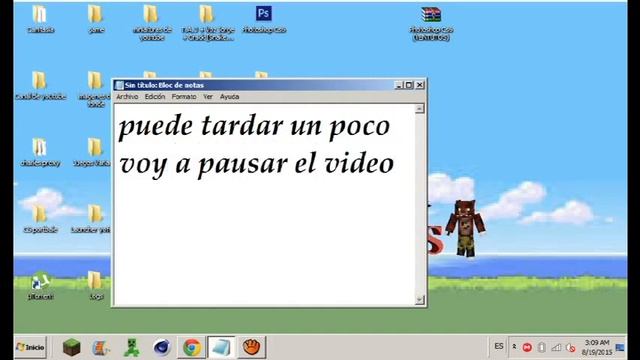Screen dimensions: 640x360
Task: Select the 'miniaturas de youtube' folder
Action: coord(151,22)
